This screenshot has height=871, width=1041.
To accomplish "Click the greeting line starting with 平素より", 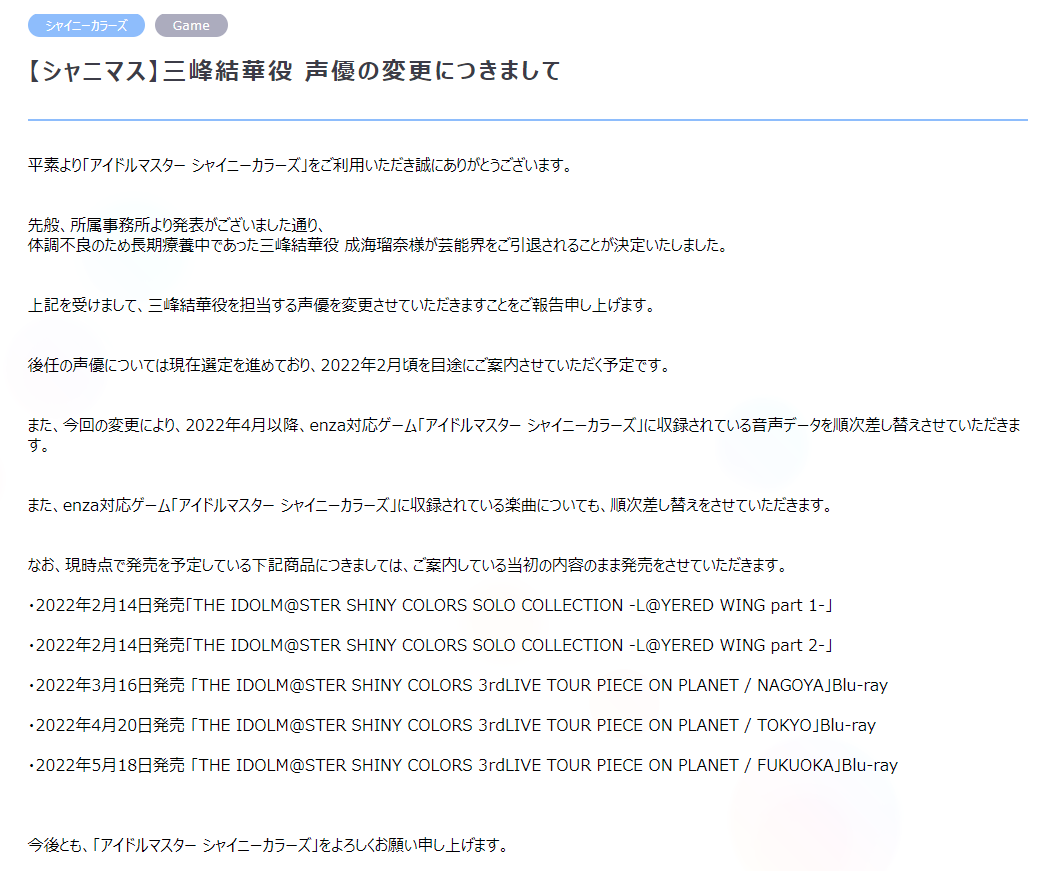I will [x=300, y=165].
